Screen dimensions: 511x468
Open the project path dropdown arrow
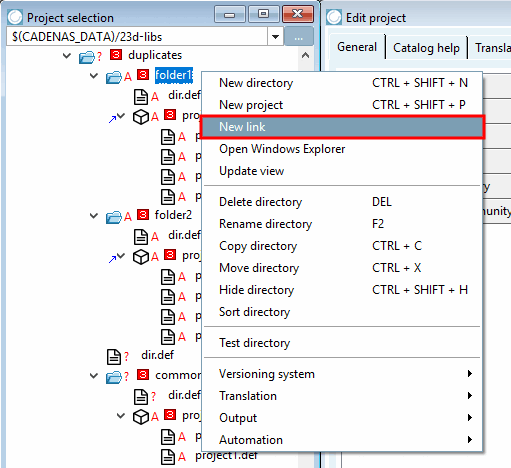[275, 36]
